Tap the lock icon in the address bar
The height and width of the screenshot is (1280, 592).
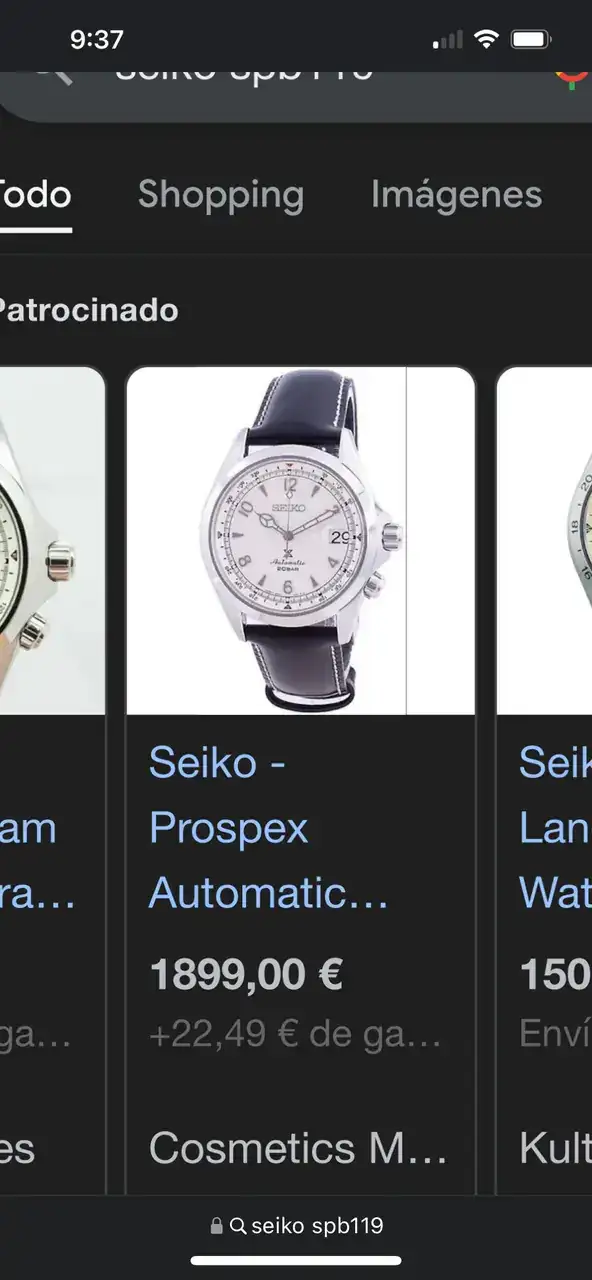216,1226
